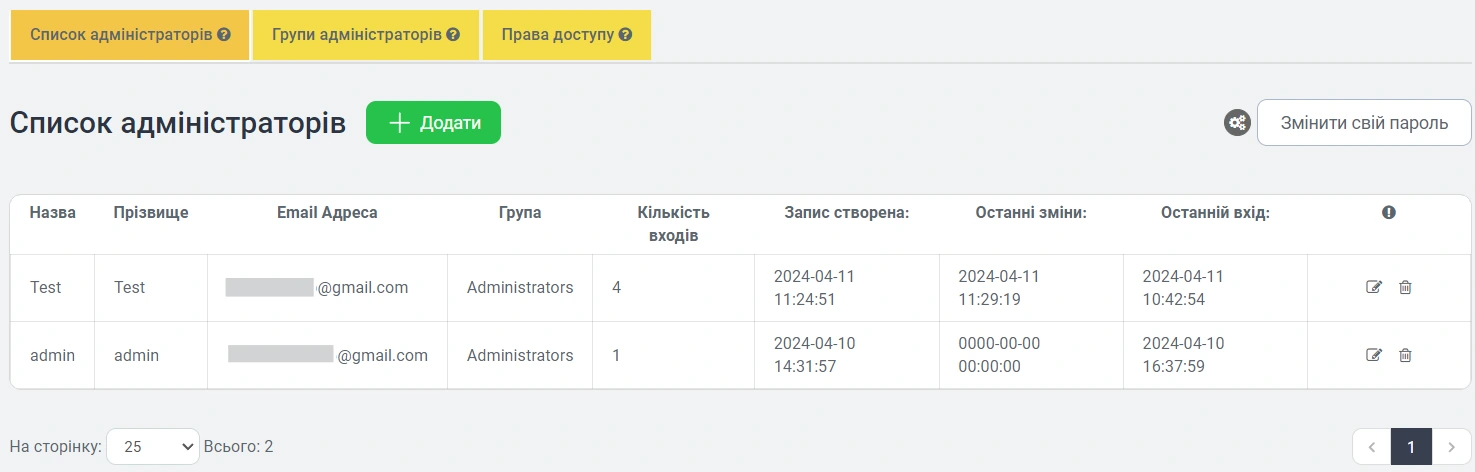The height and width of the screenshot is (472, 1475).
Task: Go to previous page arrow
Action: click(x=1371, y=447)
